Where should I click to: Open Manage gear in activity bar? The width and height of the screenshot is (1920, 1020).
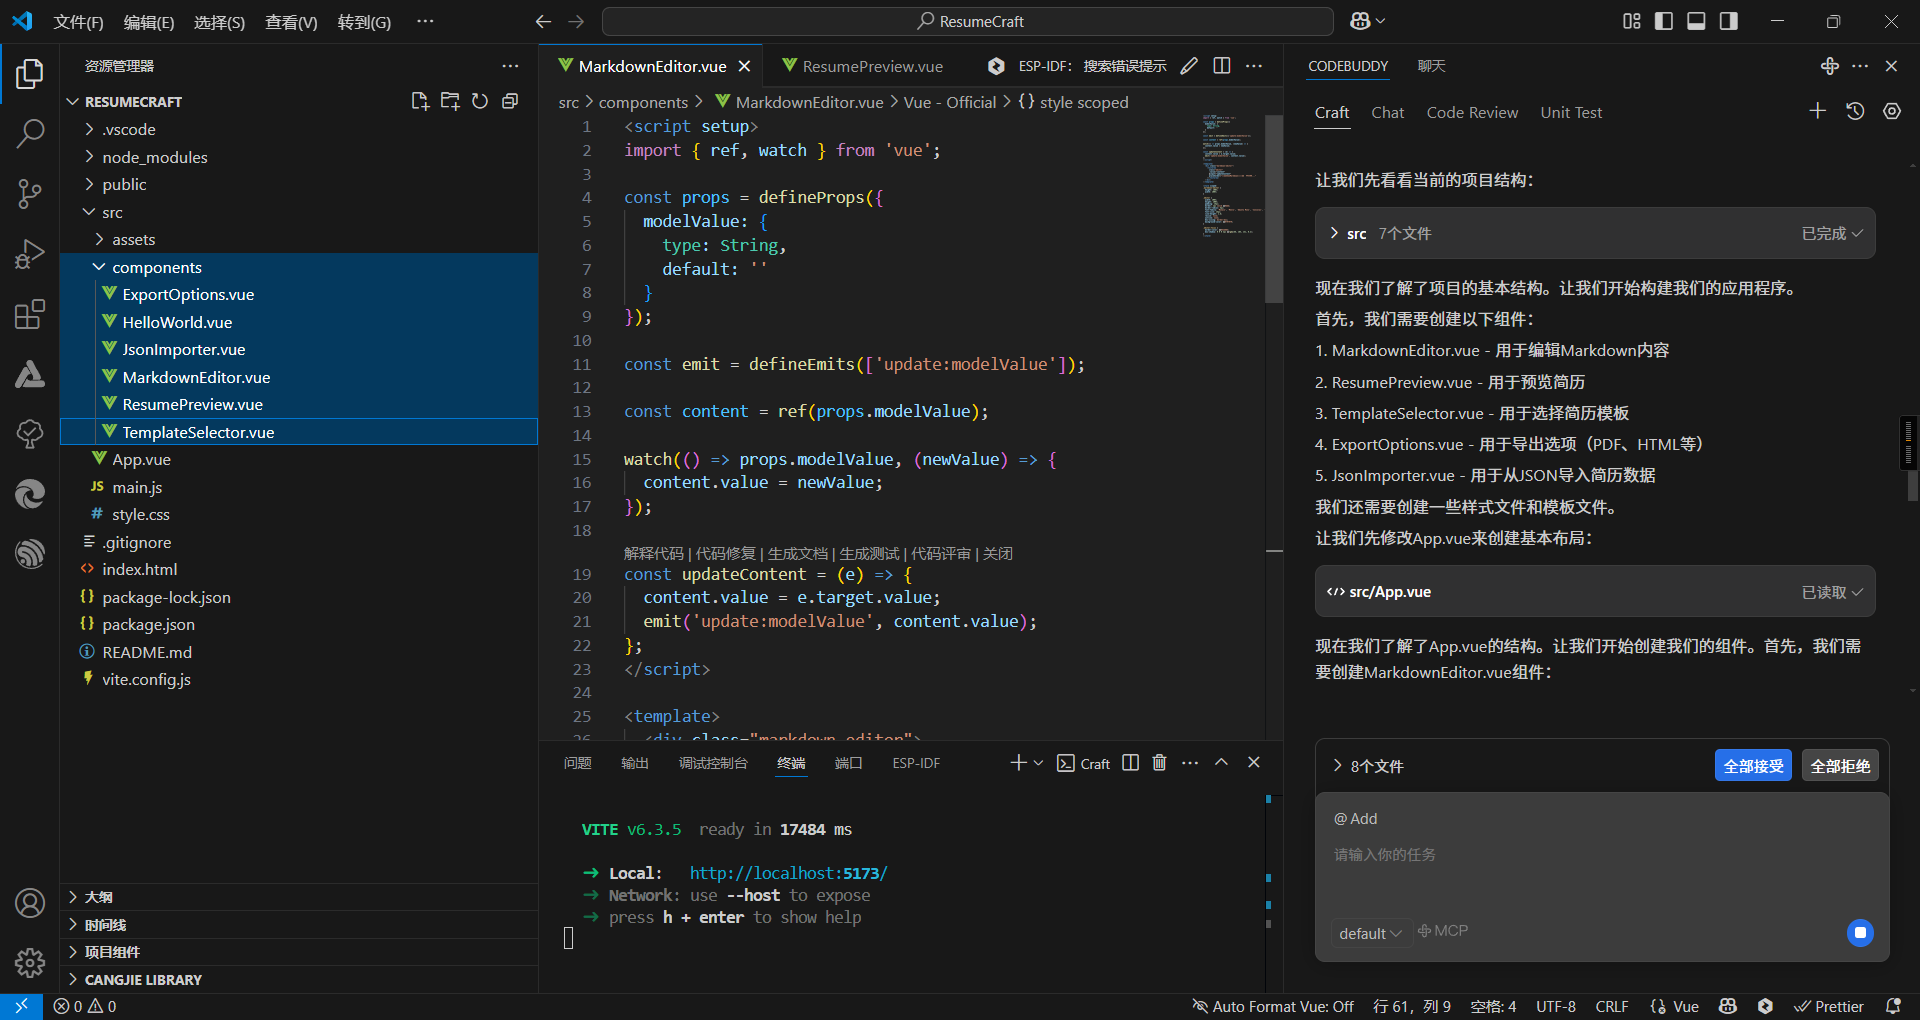pos(30,963)
